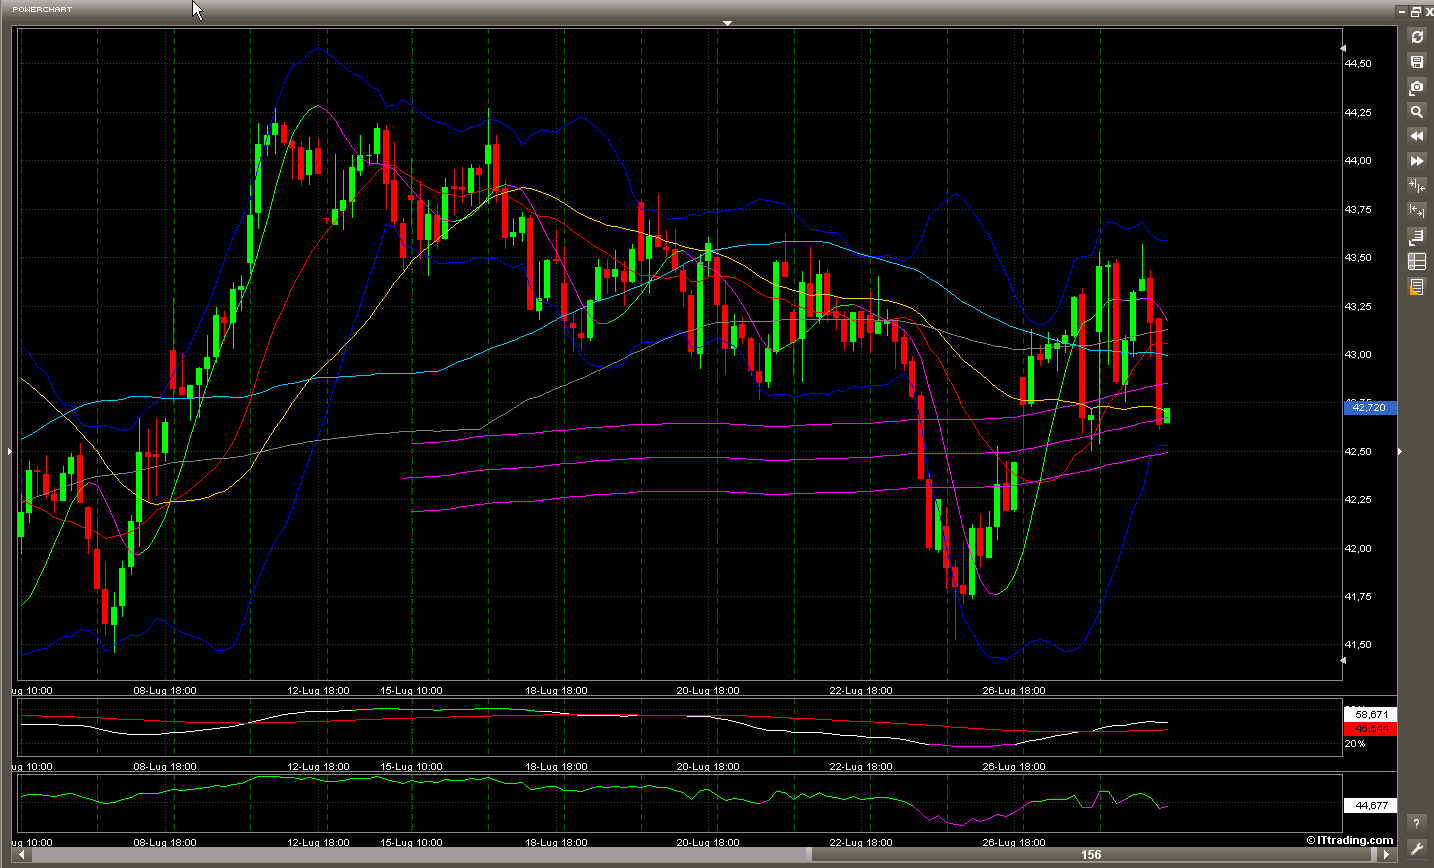Take a chart snapshot with camera icon
1434x868 pixels.
coord(1416,87)
